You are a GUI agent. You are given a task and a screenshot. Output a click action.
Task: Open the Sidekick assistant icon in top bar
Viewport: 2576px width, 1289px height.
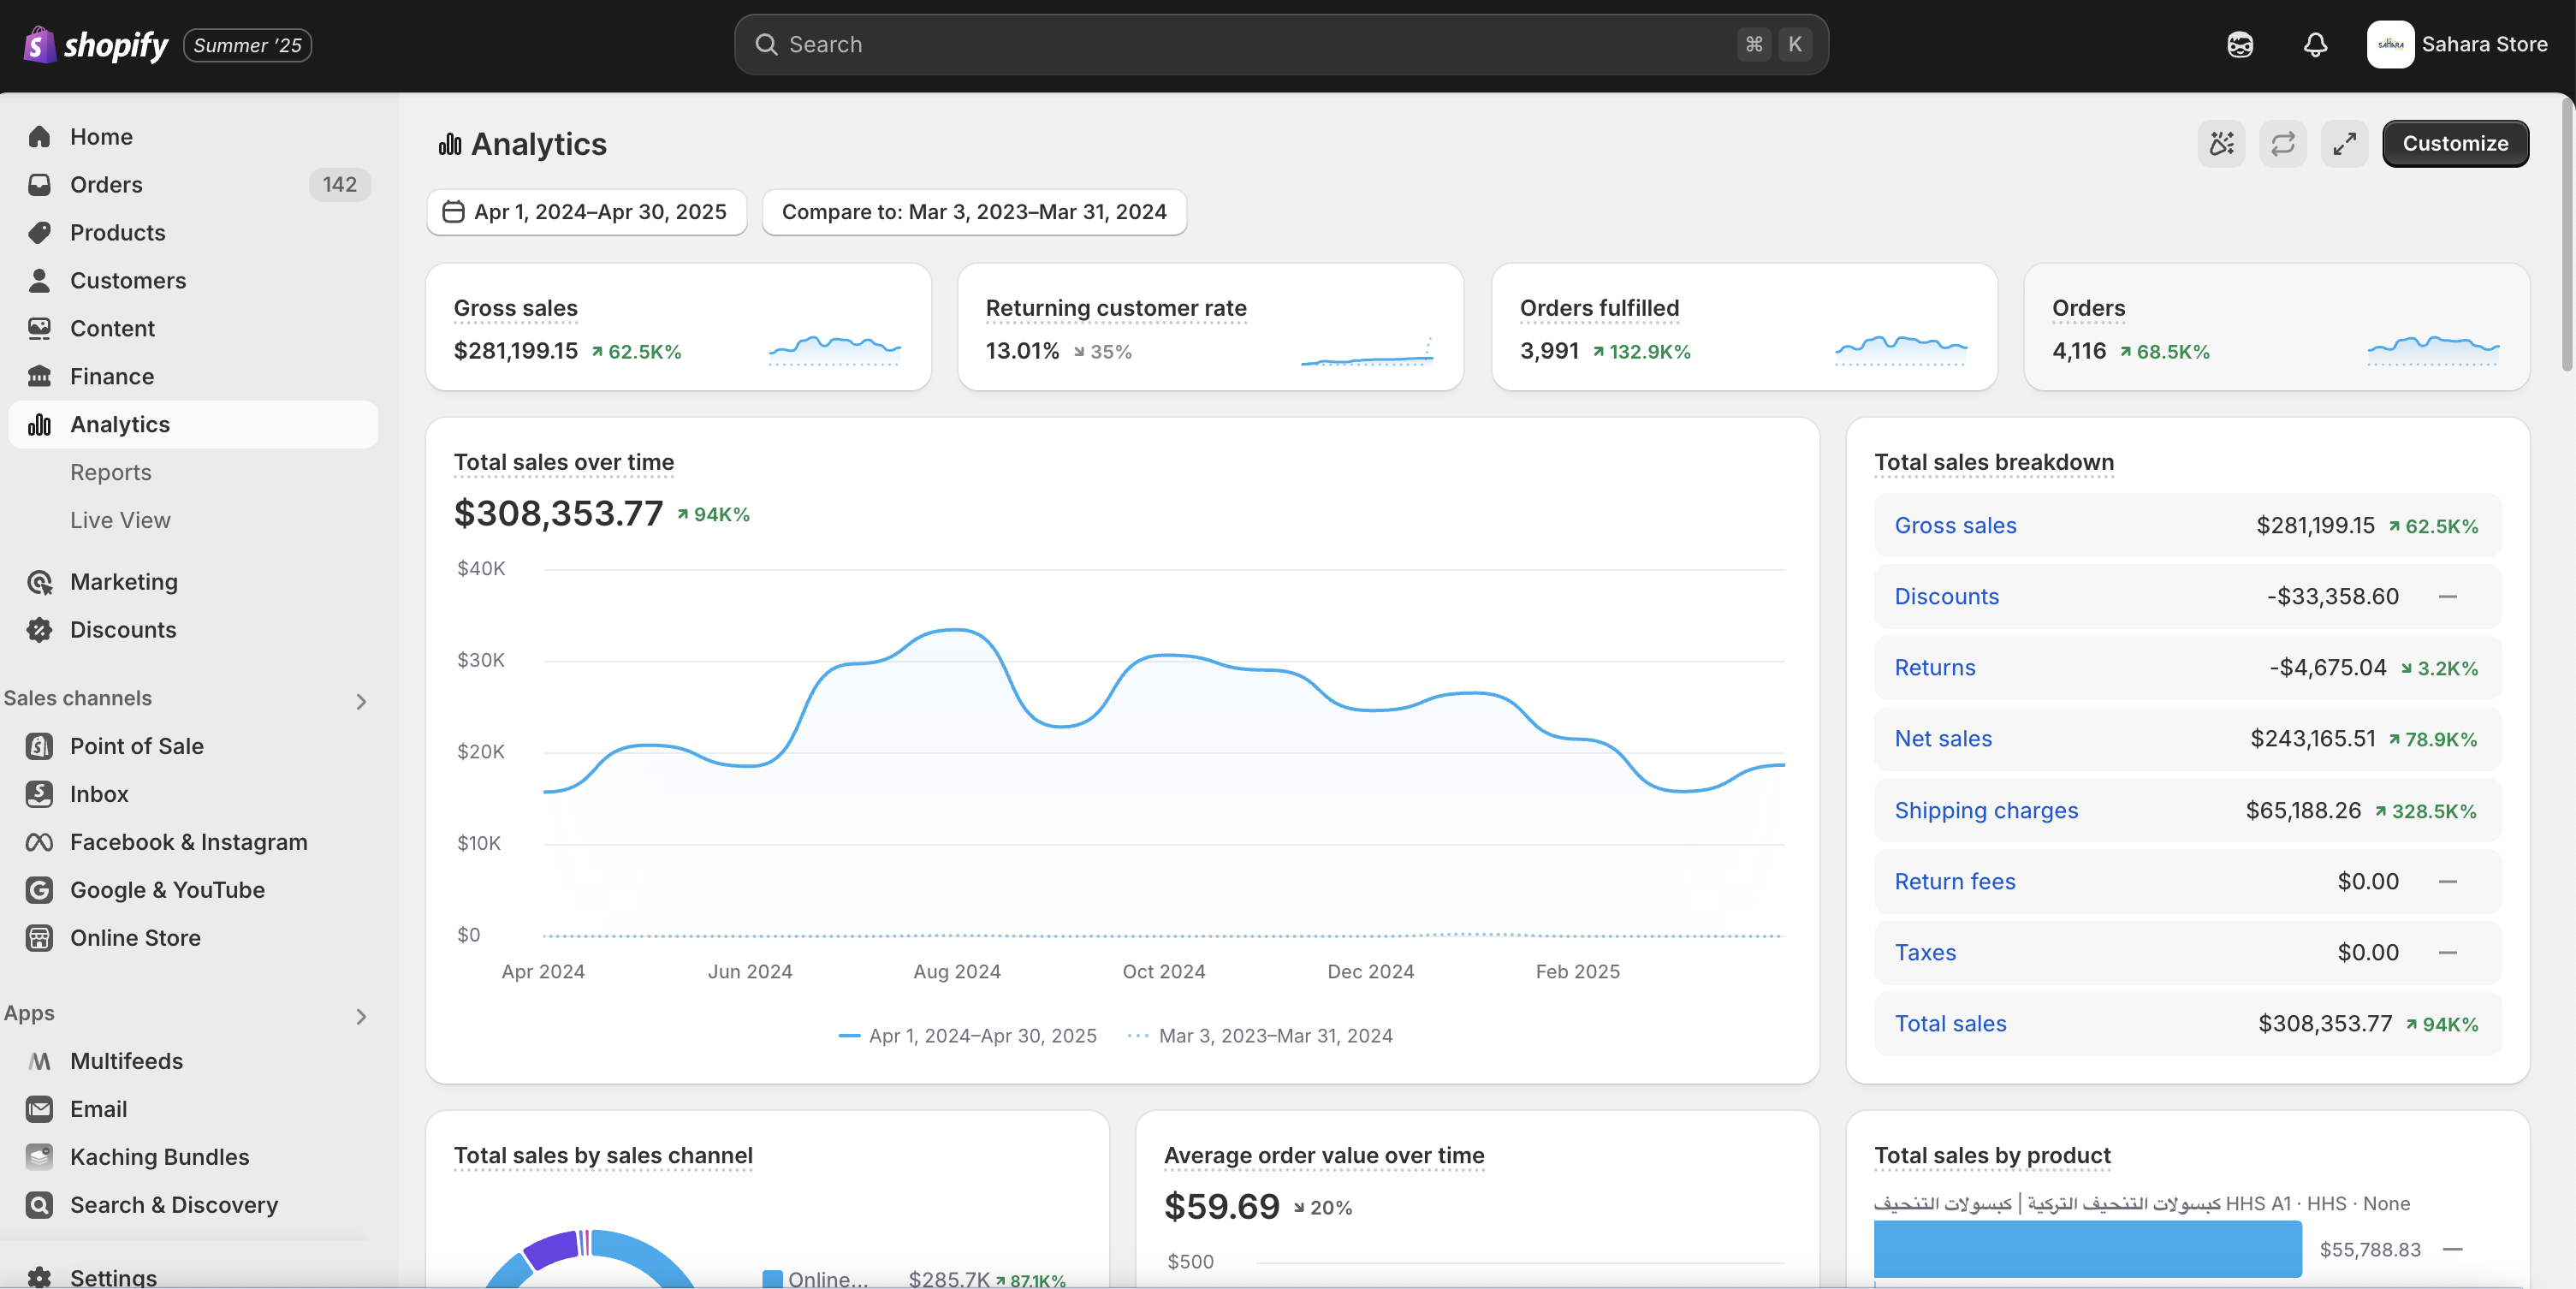click(x=2240, y=45)
